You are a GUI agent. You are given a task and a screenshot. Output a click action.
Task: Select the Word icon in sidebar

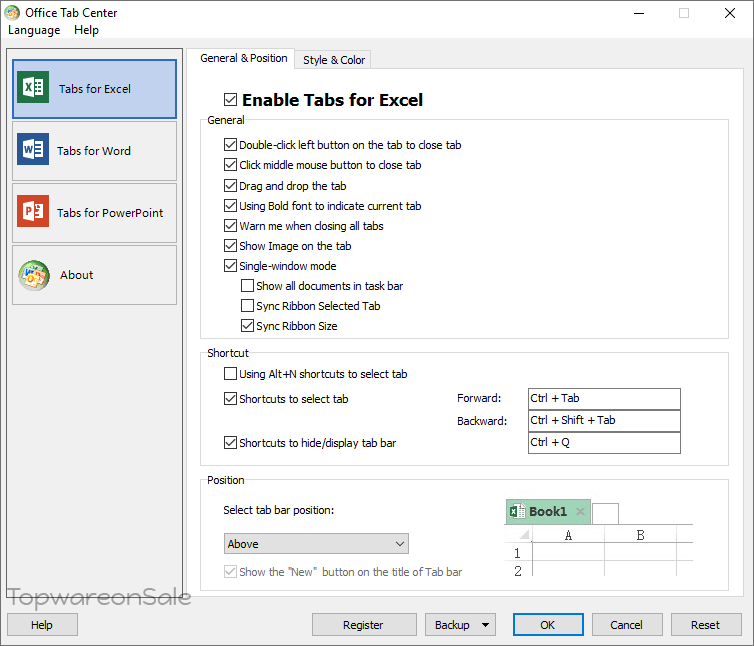point(33,149)
